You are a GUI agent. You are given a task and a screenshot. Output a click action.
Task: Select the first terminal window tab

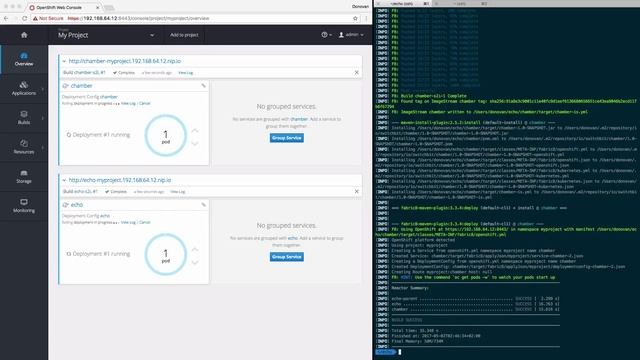pos(402,3)
